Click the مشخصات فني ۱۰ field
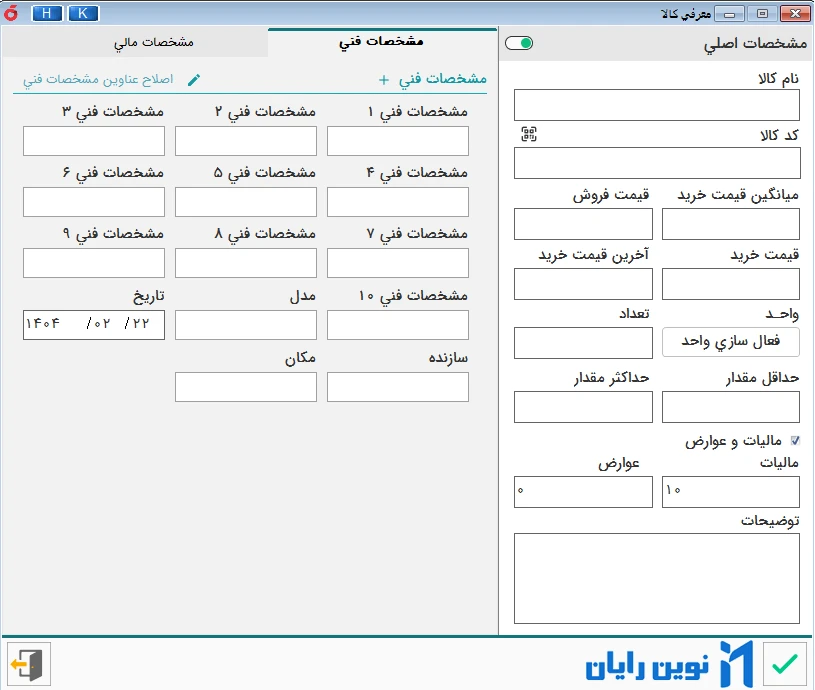The image size is (815, 690). point(398,325)
